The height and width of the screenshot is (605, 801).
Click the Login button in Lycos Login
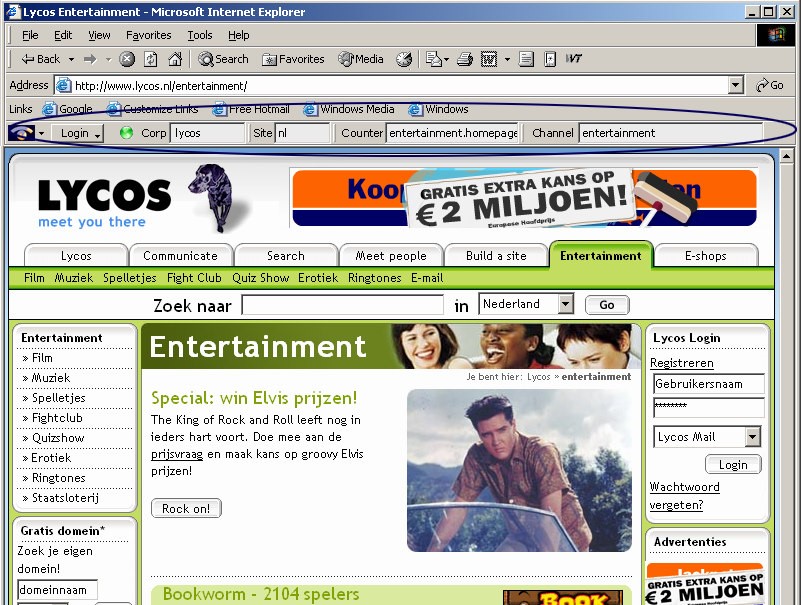(x=733, y=465)
